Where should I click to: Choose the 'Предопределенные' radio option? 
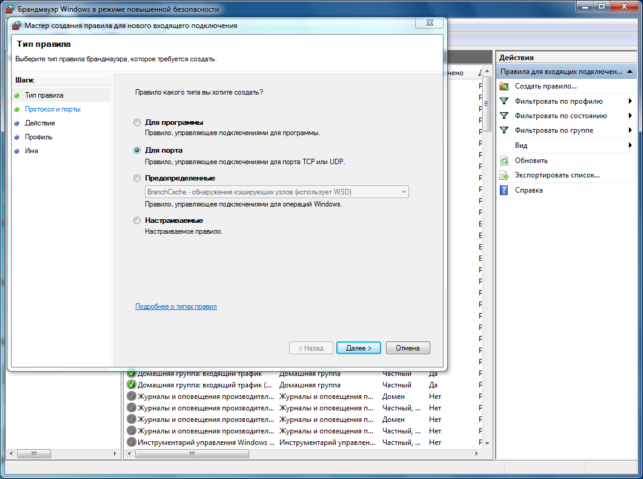[x=137, y=178]
